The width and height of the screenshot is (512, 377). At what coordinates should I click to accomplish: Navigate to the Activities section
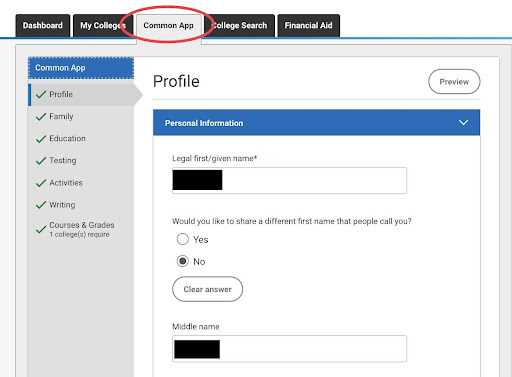(x=81, y=183)
